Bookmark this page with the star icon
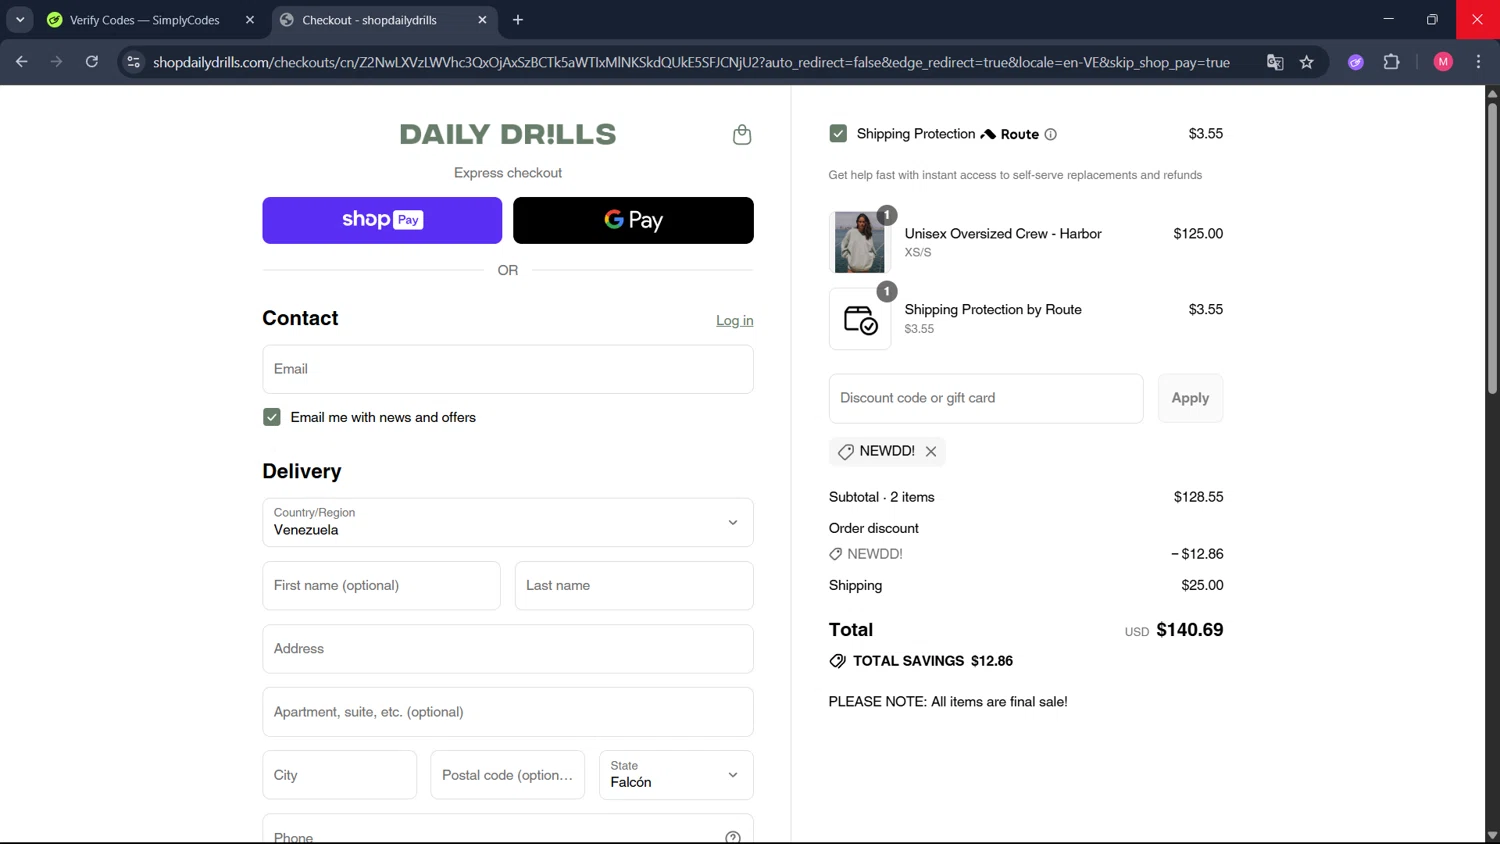Image resolution: width=1500 pixels, height=844 pixels. click(x=1306, y=62)
